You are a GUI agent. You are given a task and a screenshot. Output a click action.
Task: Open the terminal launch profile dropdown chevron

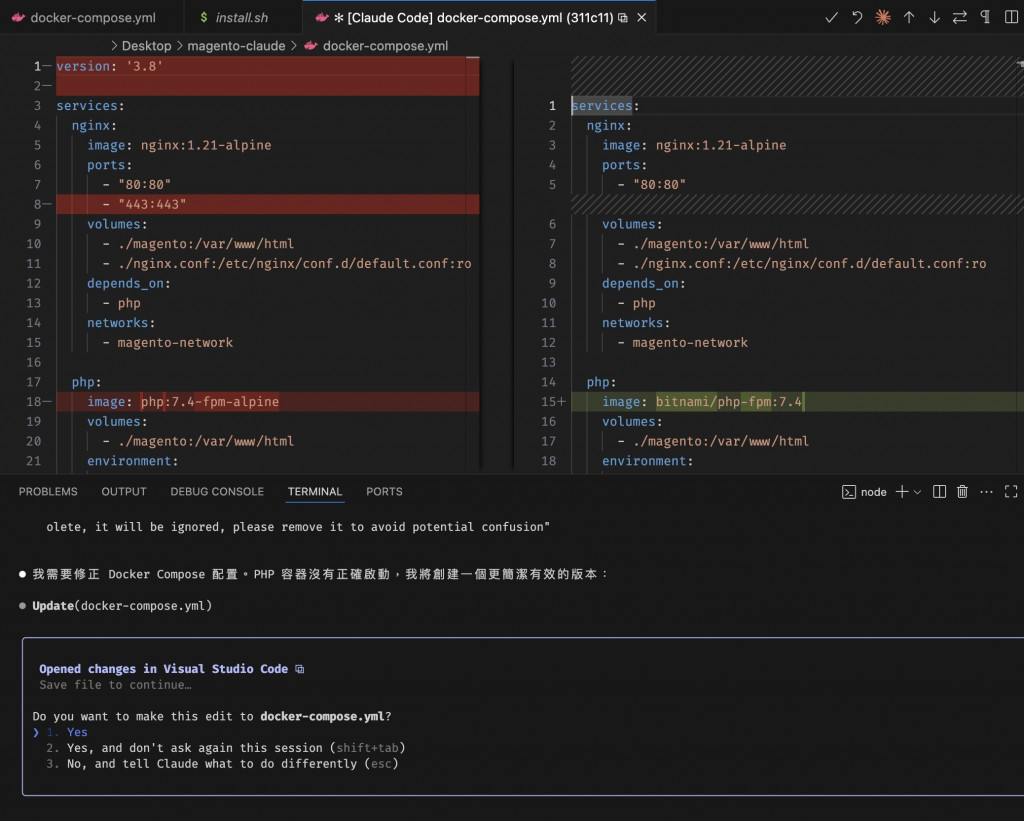[918, 492]
